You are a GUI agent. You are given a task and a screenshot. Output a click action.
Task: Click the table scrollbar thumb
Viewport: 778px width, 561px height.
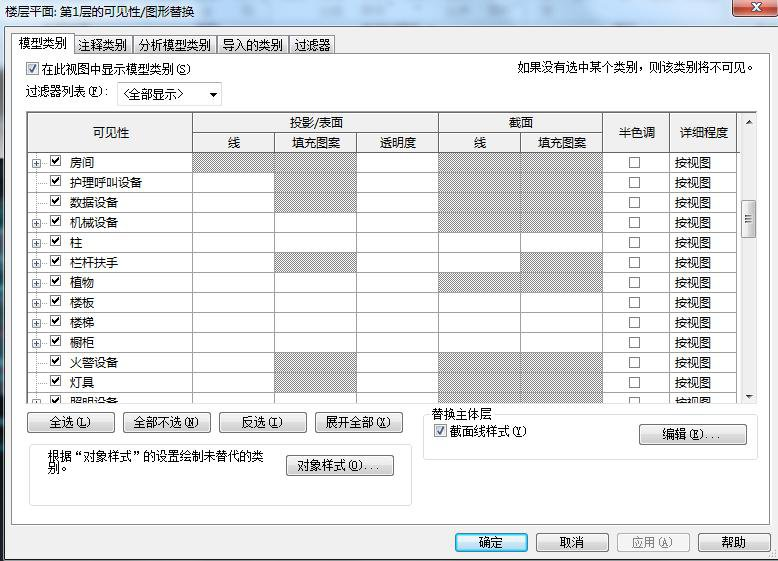pos(749,219)
